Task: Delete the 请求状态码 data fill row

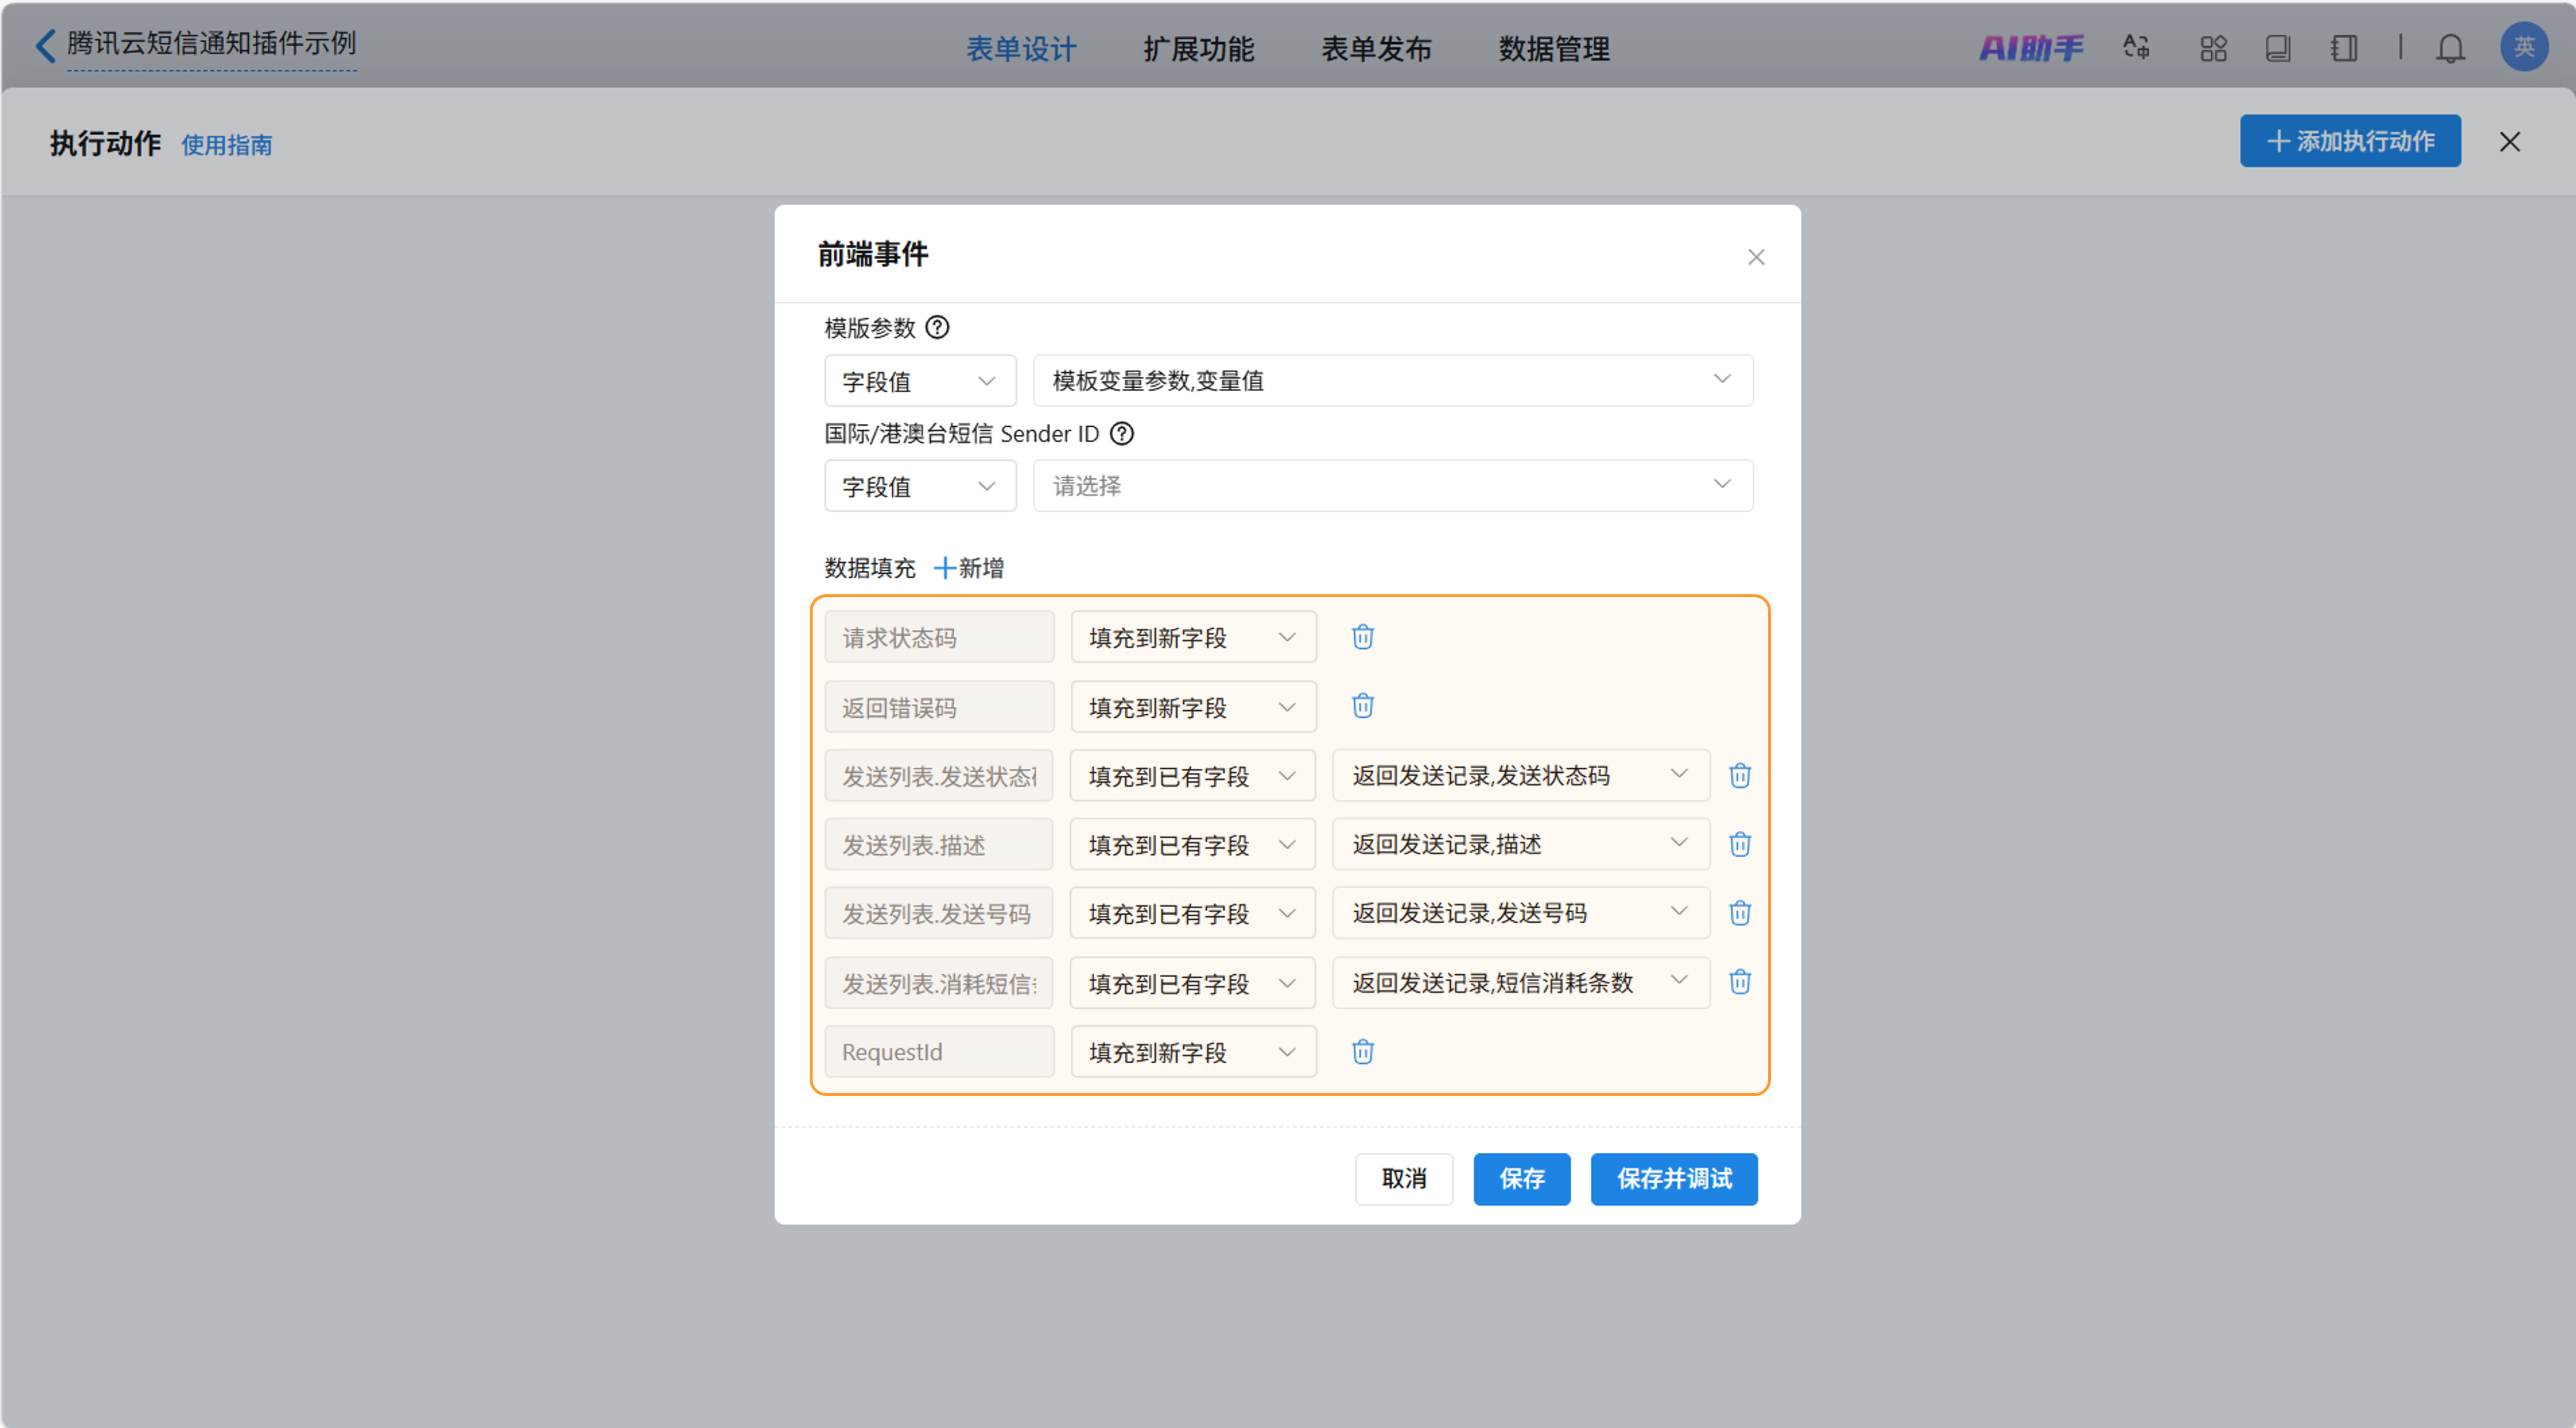Action: point(1362,637)
